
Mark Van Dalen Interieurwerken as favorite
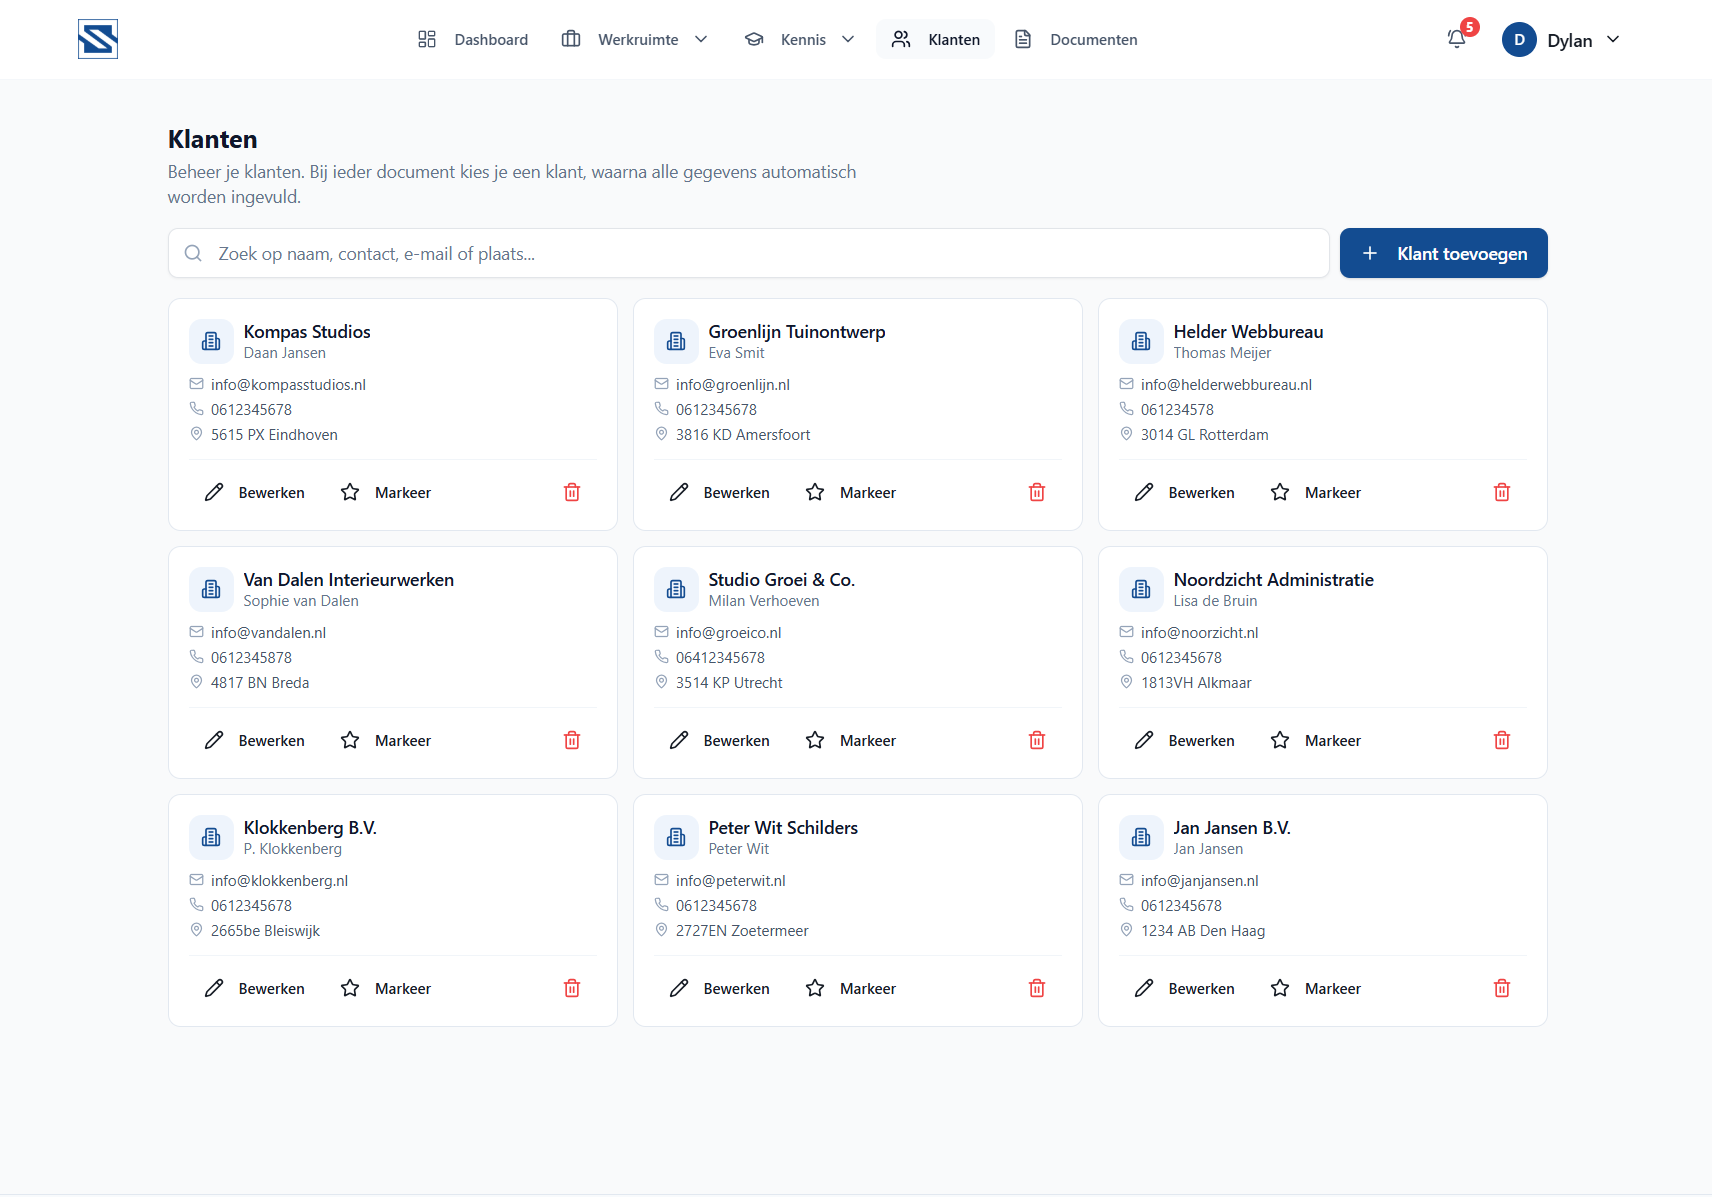[386, 740]
